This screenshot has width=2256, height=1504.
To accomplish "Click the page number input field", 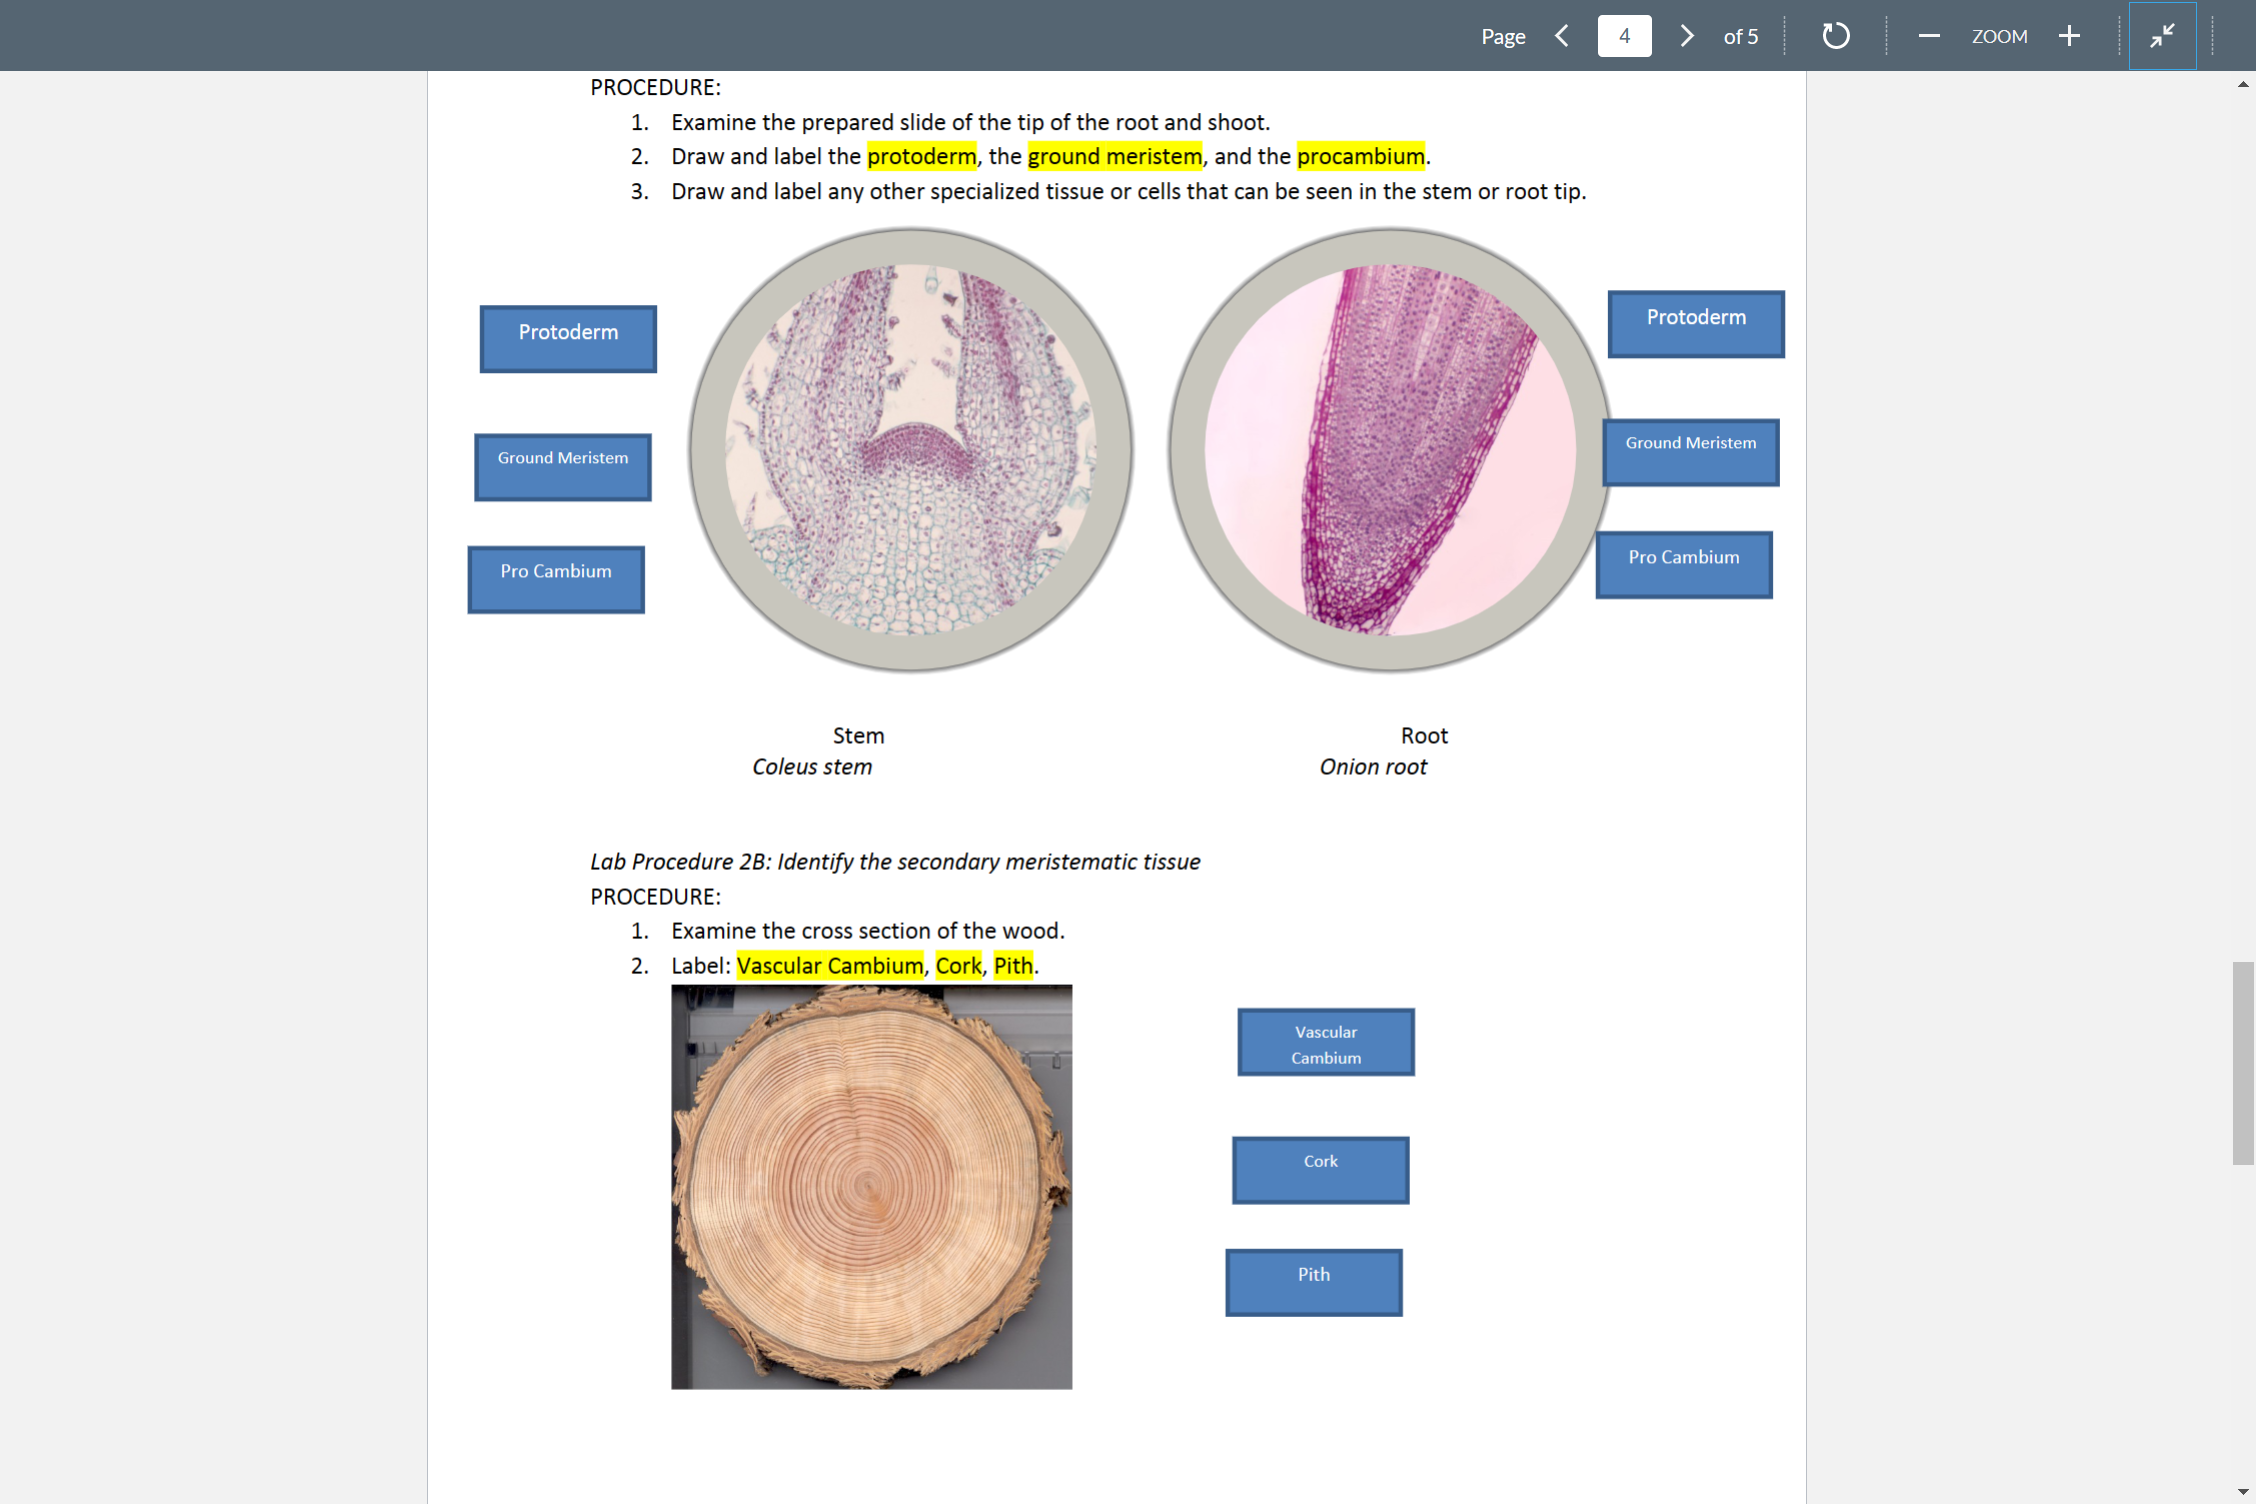I will pos(1624,36).
